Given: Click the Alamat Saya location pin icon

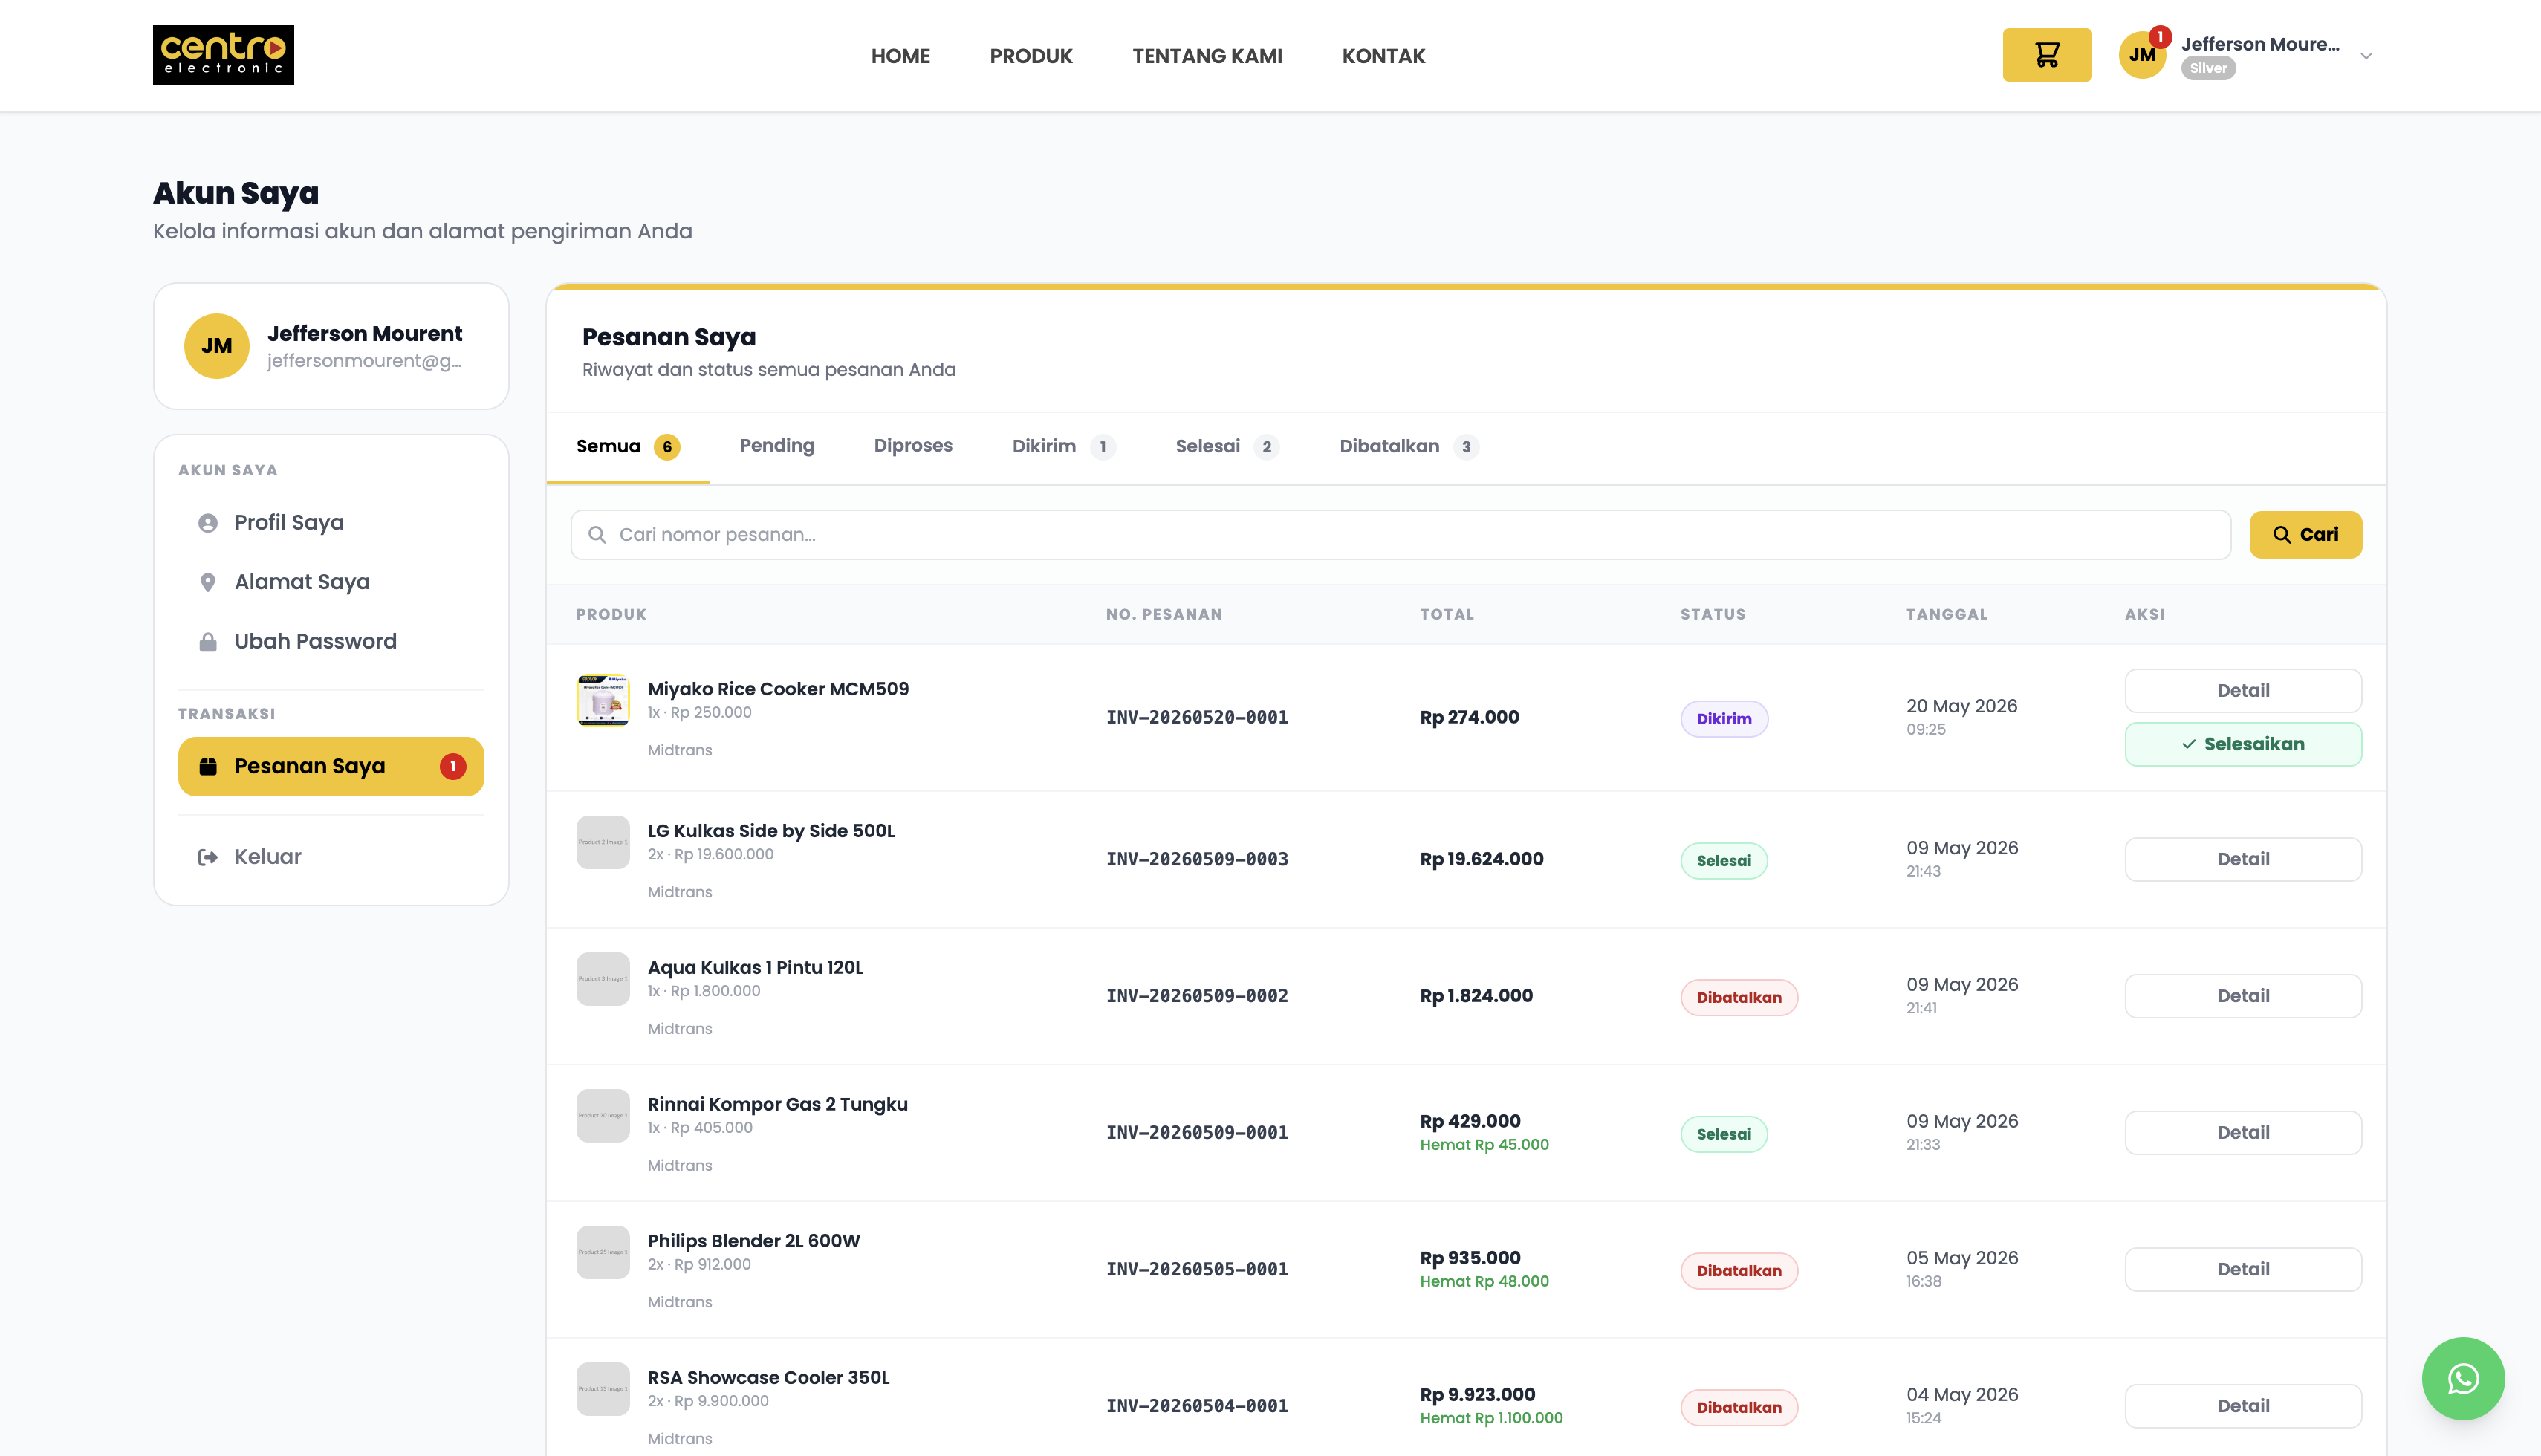Looking at the screenshot, I should (208, 582).
